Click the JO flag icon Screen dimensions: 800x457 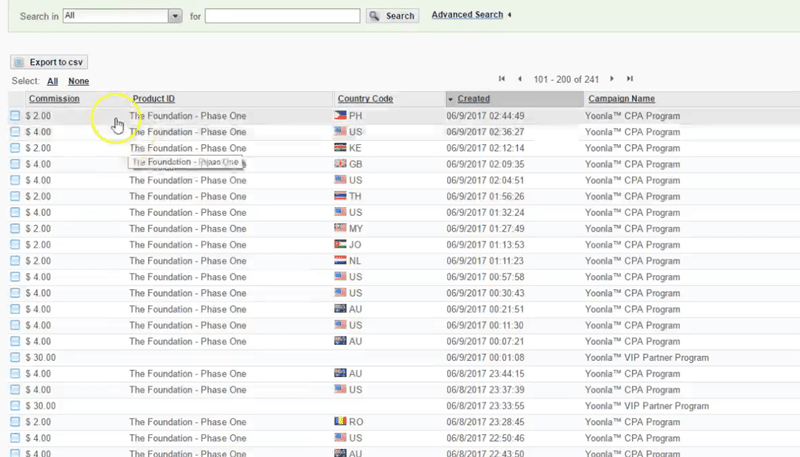[340, 244]
